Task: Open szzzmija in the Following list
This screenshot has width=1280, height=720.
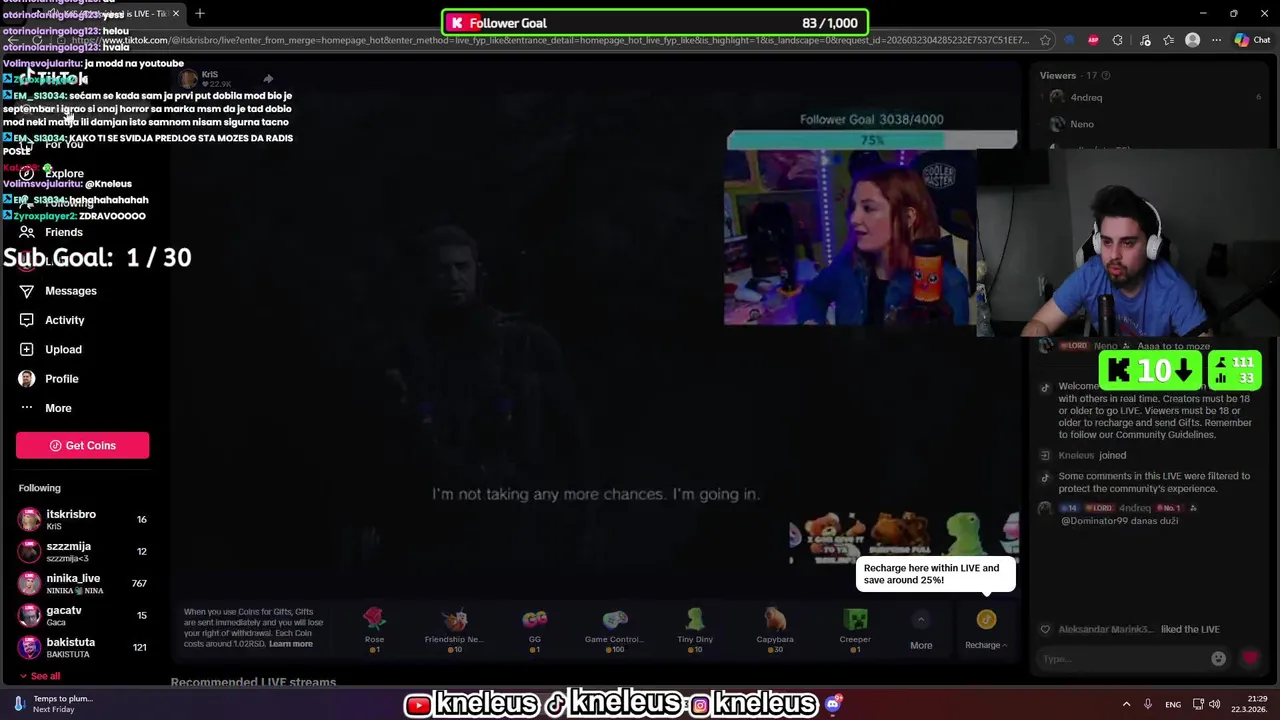Action: (82, 551)
